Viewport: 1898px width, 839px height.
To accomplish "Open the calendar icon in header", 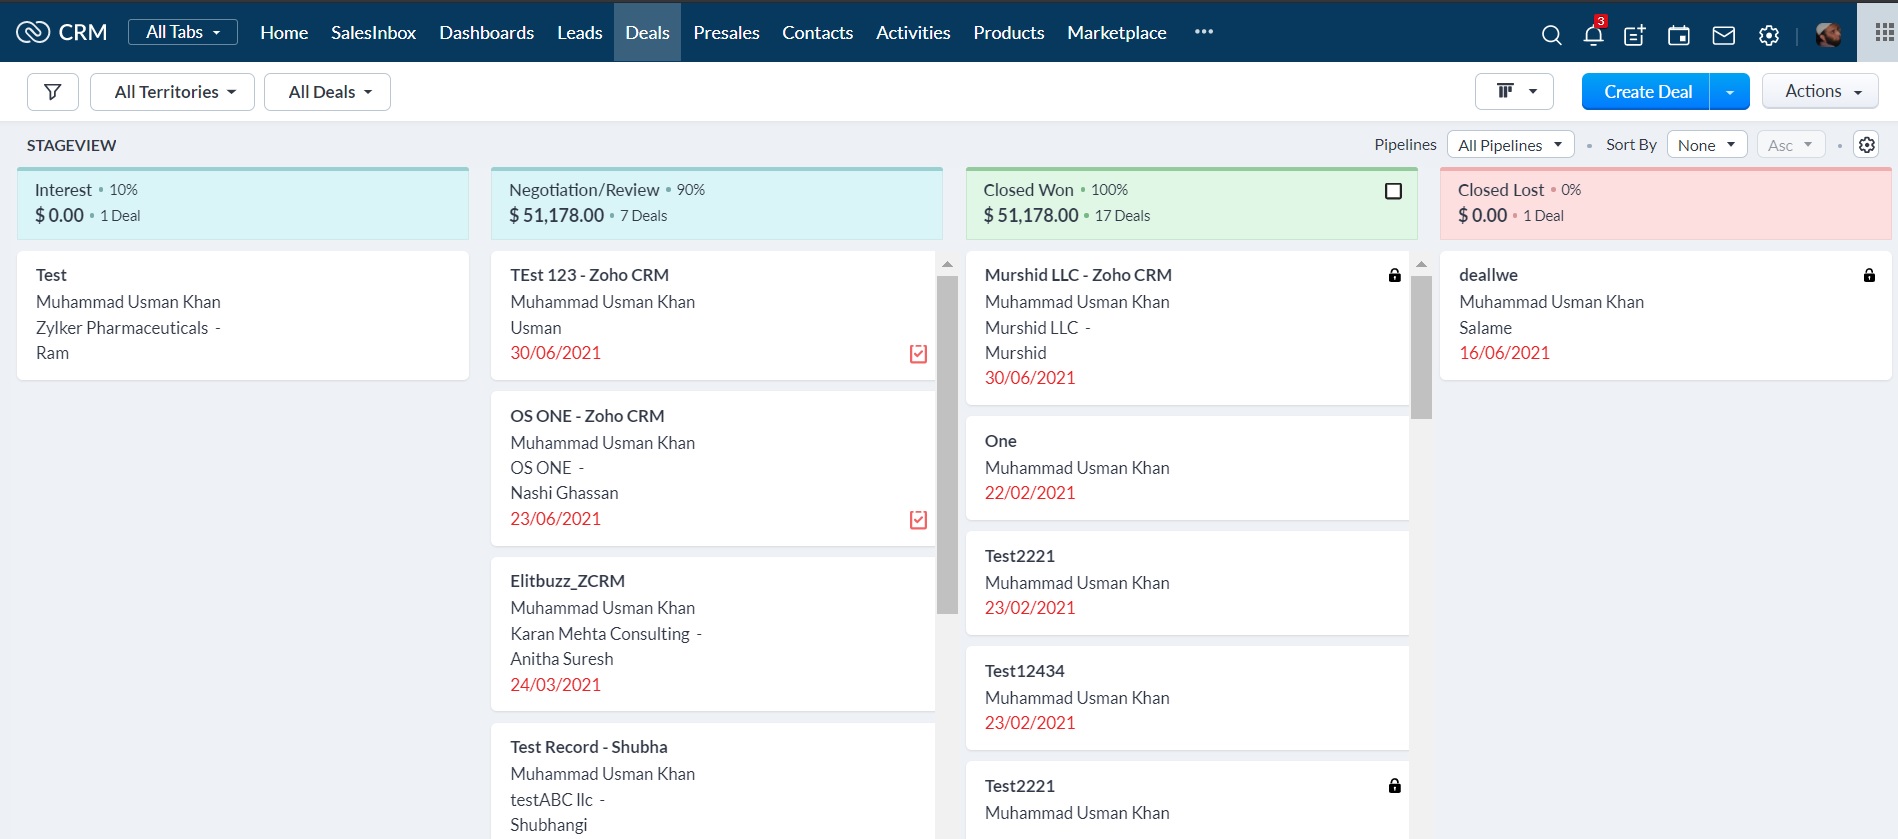I will (x=1679, y=35).
